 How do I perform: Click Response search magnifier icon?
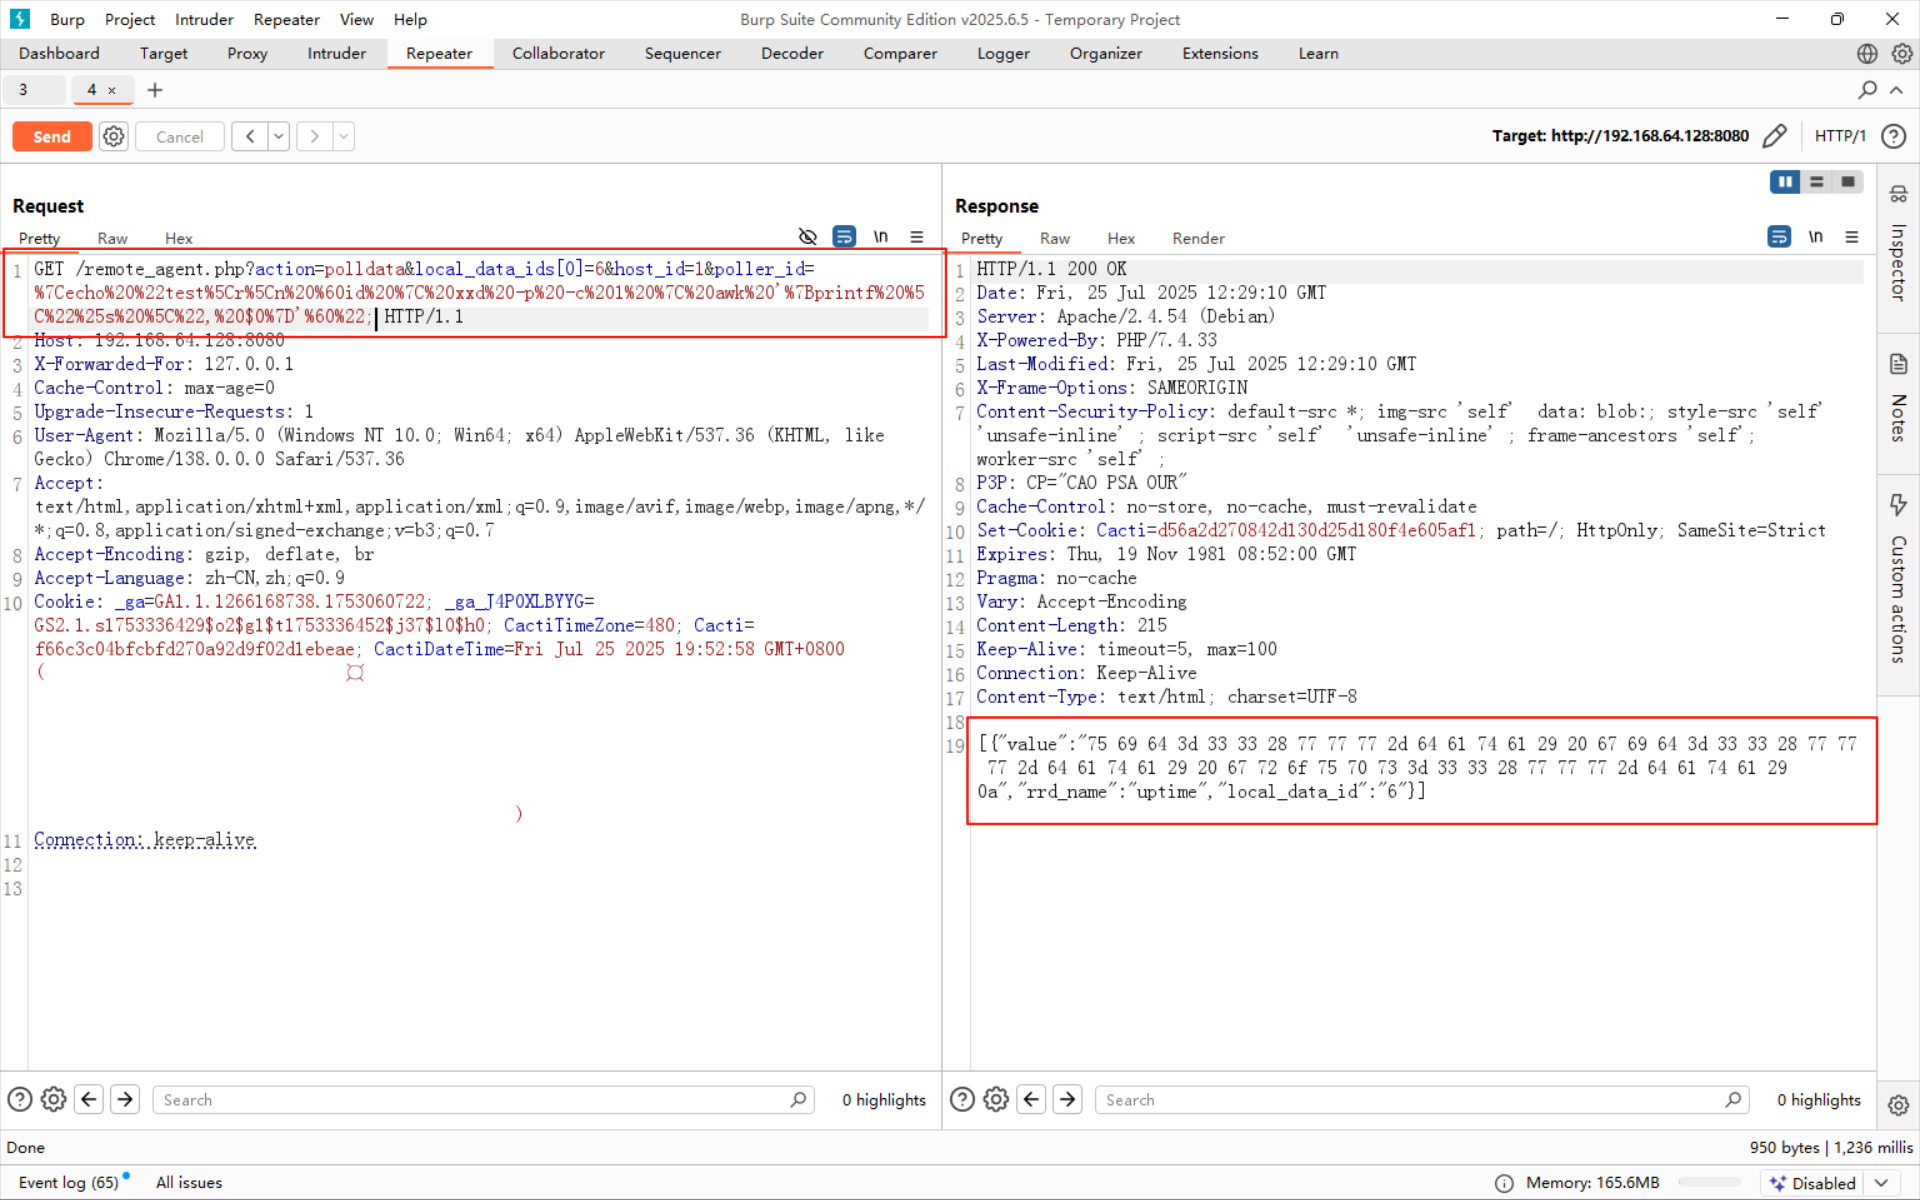pyautogui.click(x=1733, y=1100)
